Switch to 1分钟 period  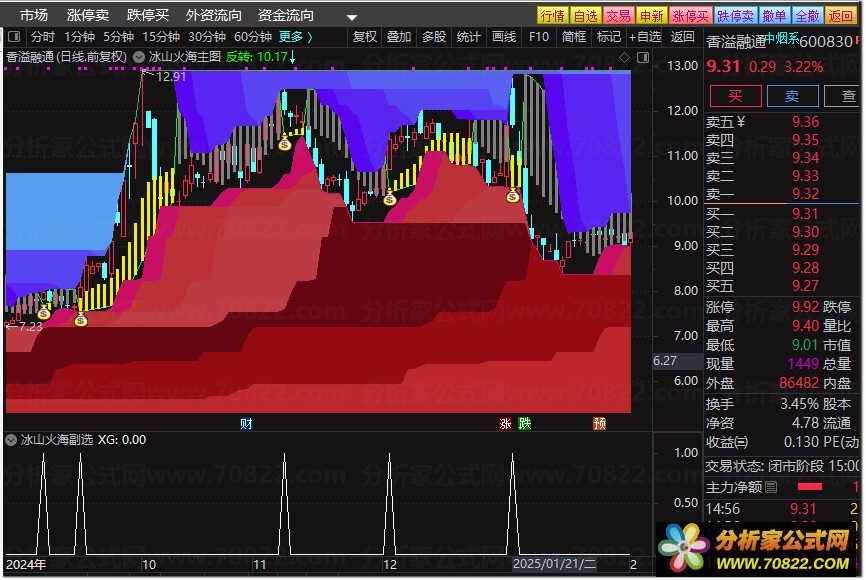coord(80,37)
